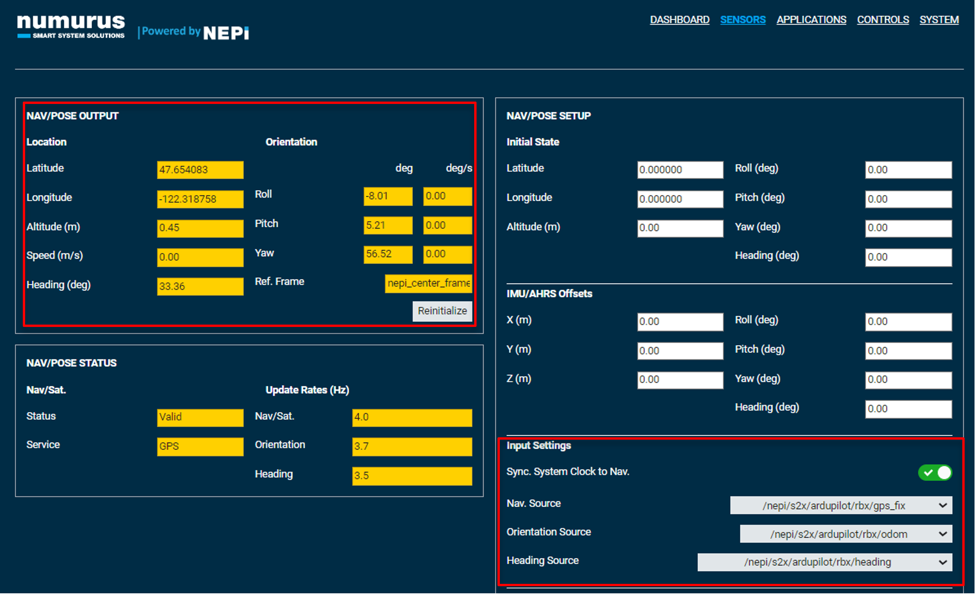Go to the CONTROLS page
Viewport: 976px width, 594px height.
point(883,19)
